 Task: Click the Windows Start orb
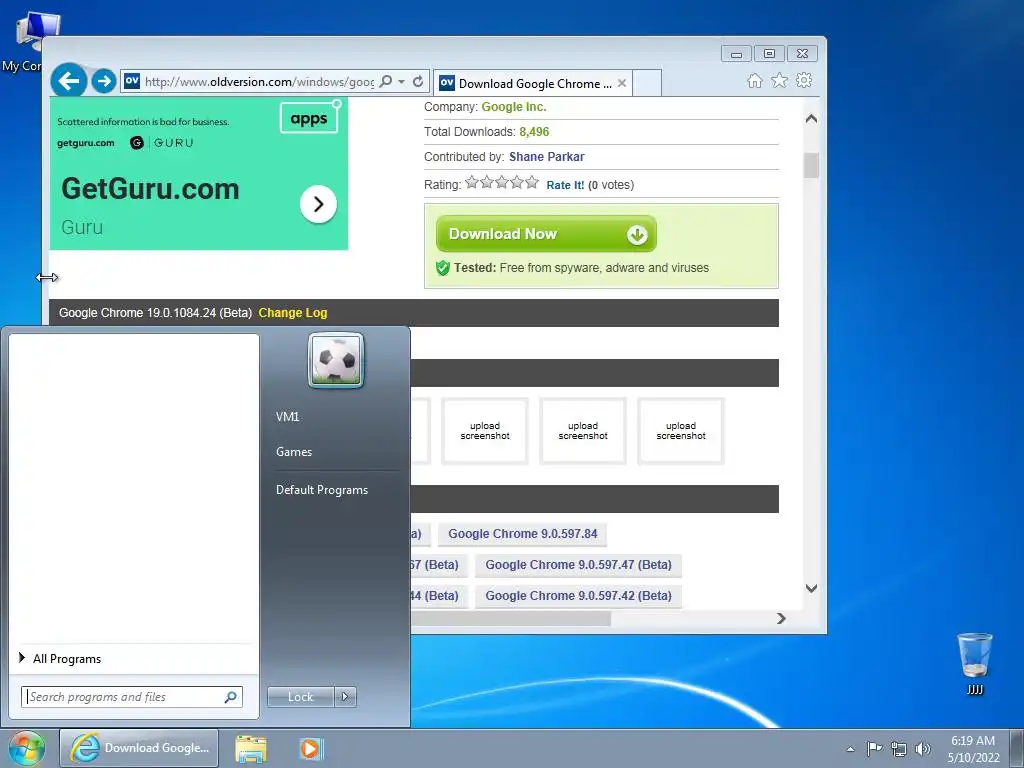26,748
